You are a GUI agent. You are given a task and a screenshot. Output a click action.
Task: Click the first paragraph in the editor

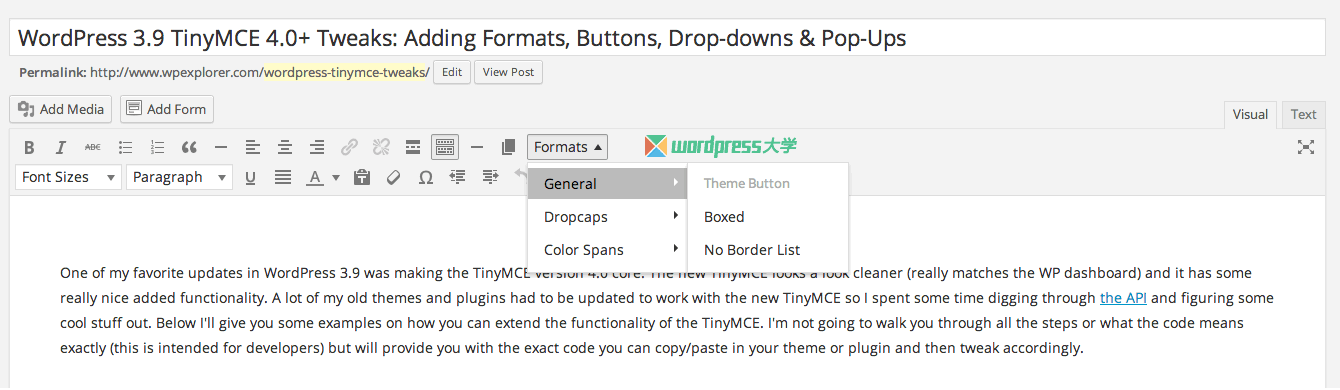pyautogui.click(x=667, y=310)
